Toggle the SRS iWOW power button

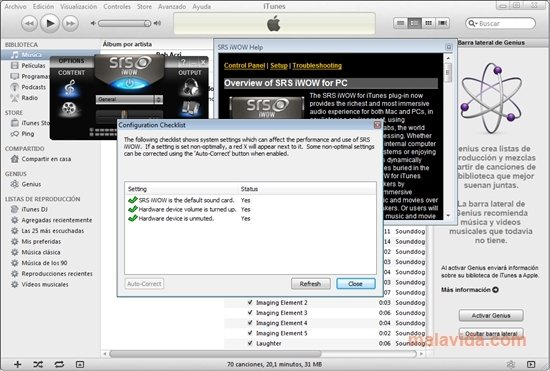pyautogui.click(x=129, y=84)
